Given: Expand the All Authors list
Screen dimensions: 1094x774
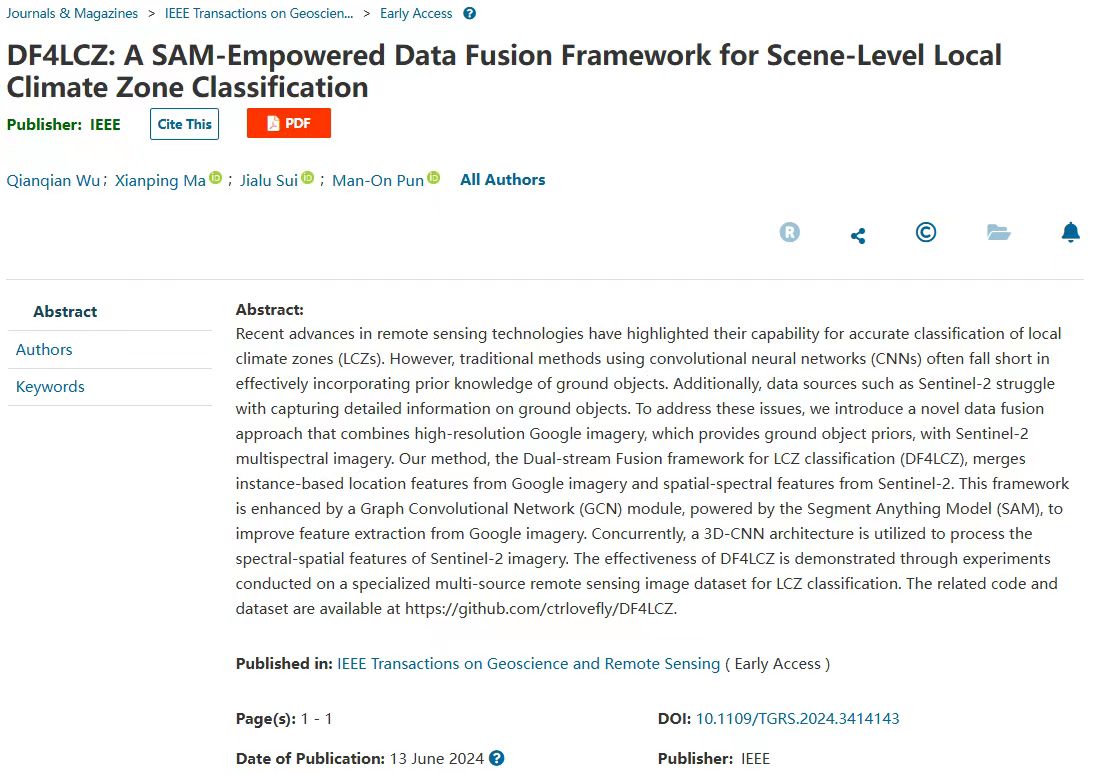Looking at the screenshot, I should coord(502,180).
